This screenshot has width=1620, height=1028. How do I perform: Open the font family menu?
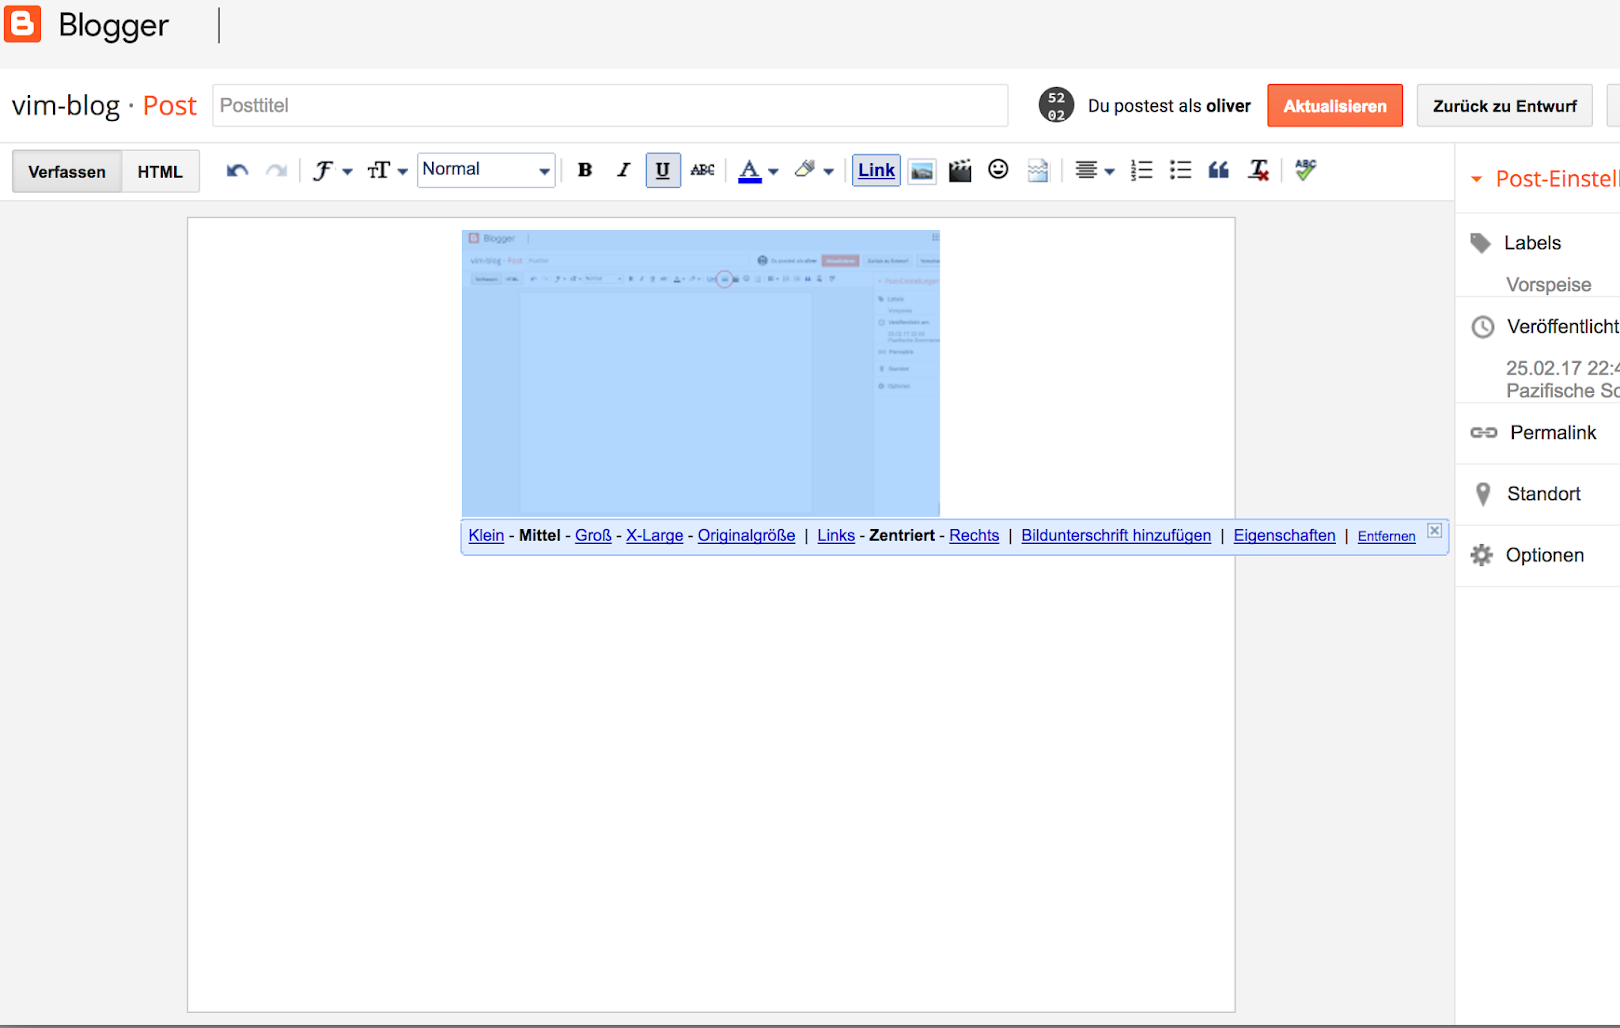point(332,171)
